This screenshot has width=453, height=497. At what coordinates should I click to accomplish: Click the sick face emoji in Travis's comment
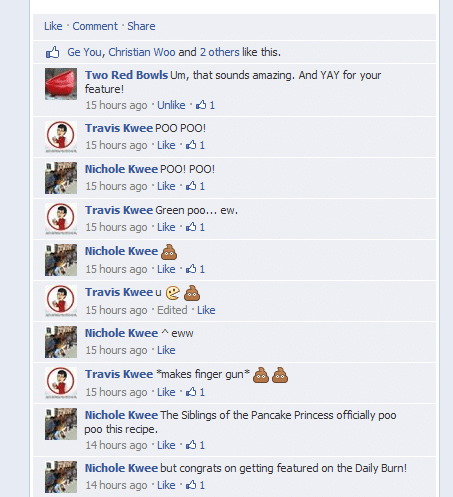coord(173,293)
